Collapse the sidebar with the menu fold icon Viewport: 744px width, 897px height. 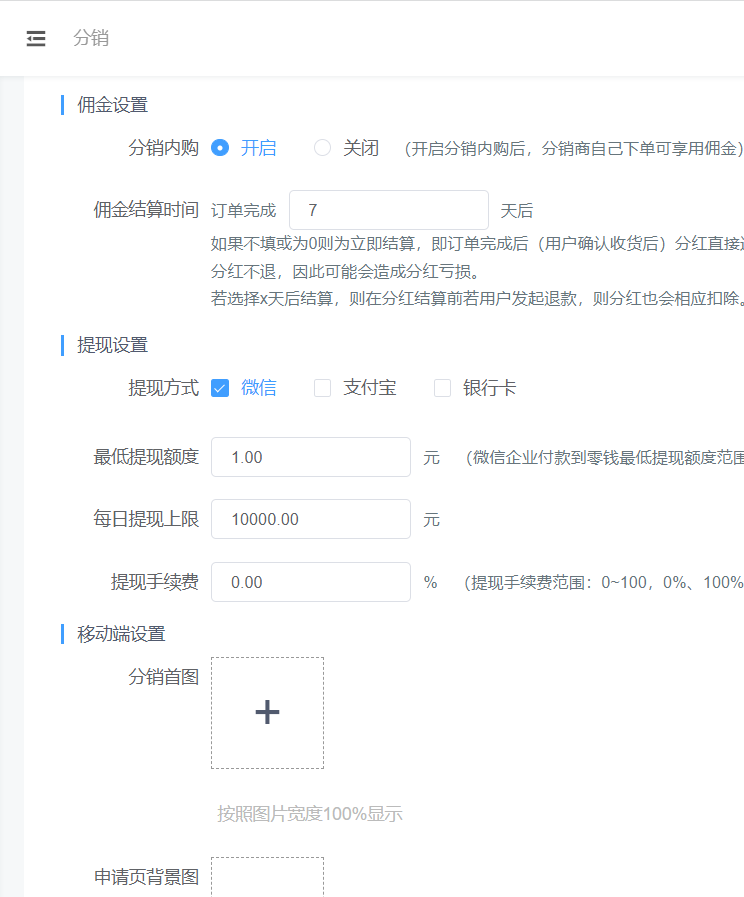(x=36, y=38)
